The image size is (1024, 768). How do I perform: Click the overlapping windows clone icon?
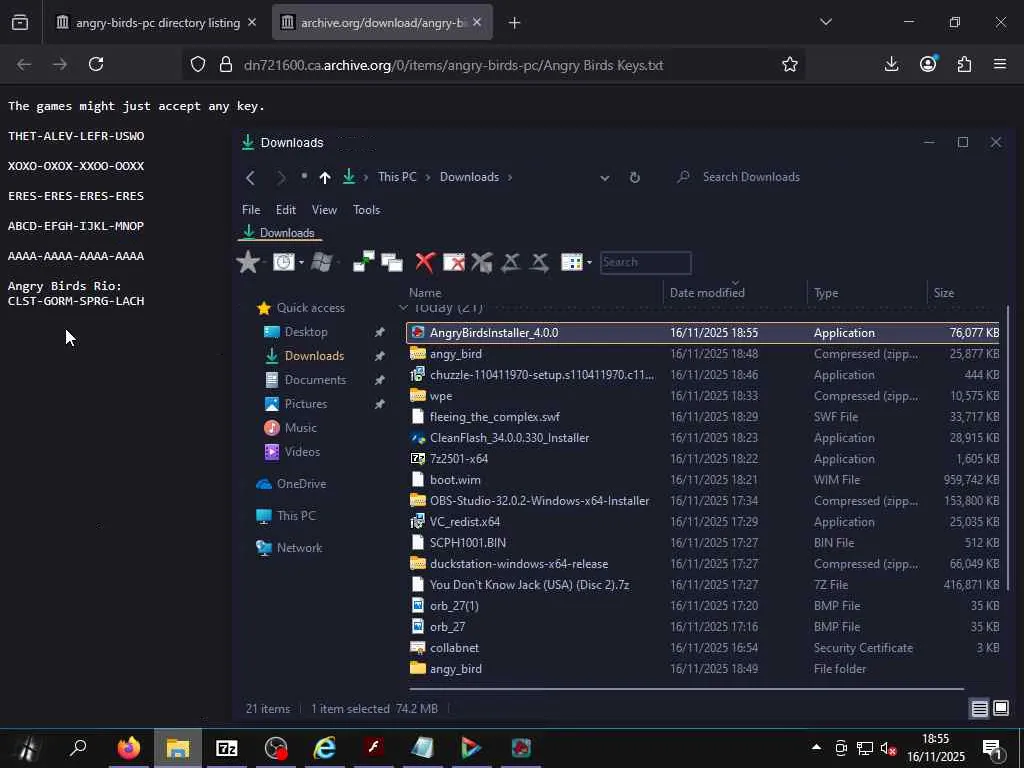pyautogui.click(x=392, y=263)
